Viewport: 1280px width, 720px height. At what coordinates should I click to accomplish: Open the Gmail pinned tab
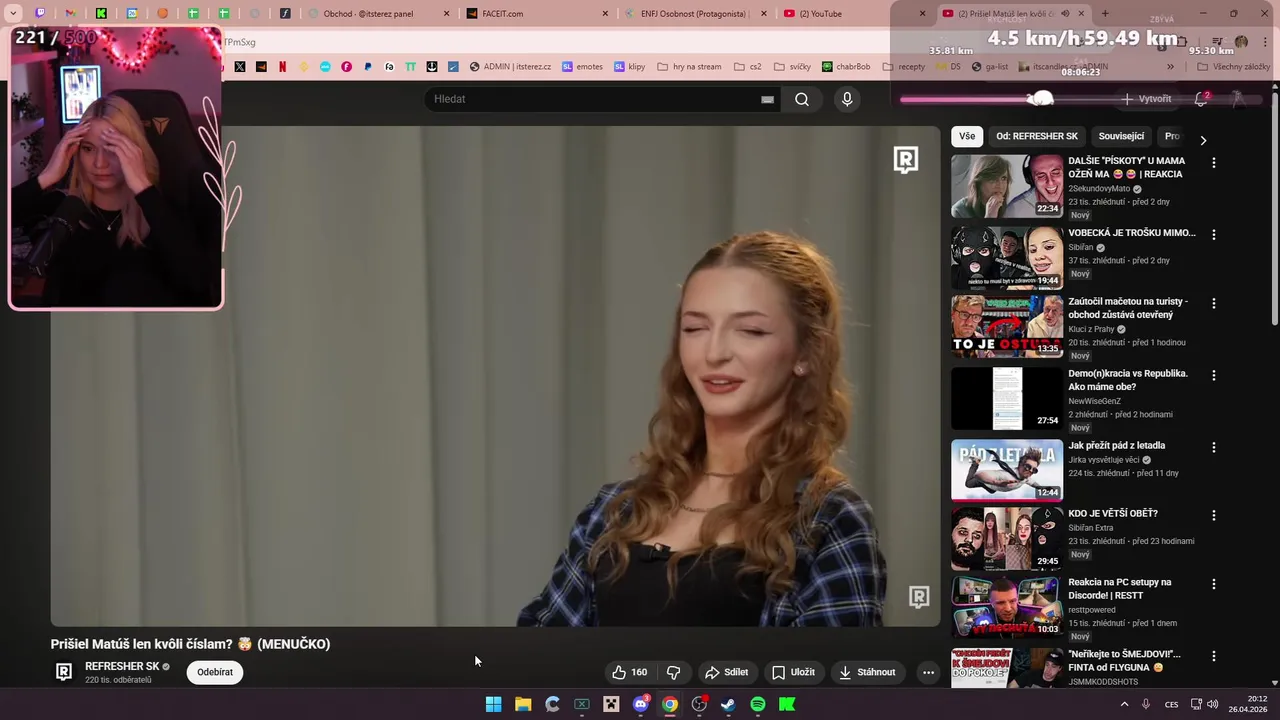71,14
